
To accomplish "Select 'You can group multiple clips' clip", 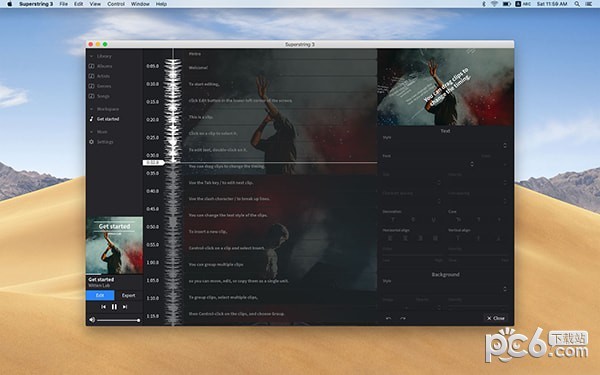I will coord(216,264).
